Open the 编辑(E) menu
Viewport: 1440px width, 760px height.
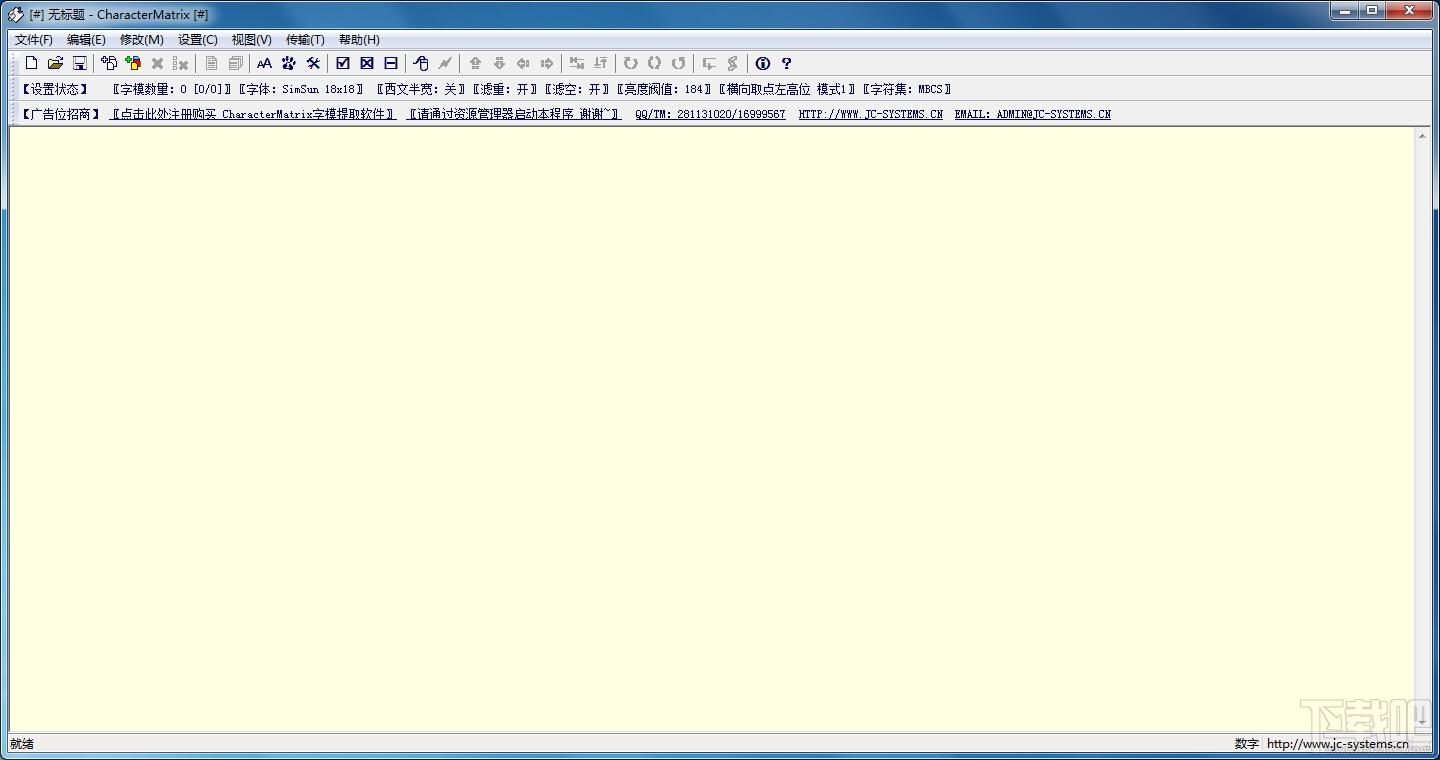[x=86, y=40]
